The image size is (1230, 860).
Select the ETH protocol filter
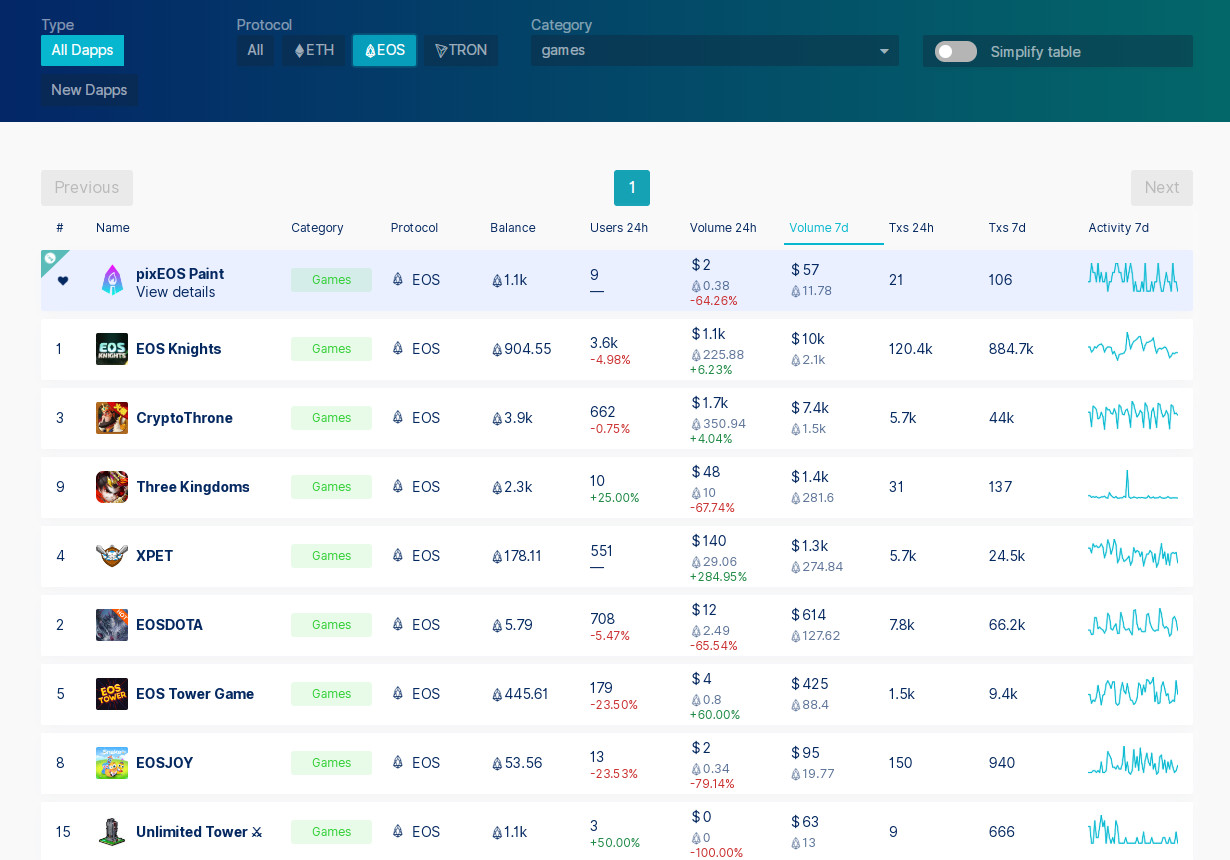click(314, 50)
